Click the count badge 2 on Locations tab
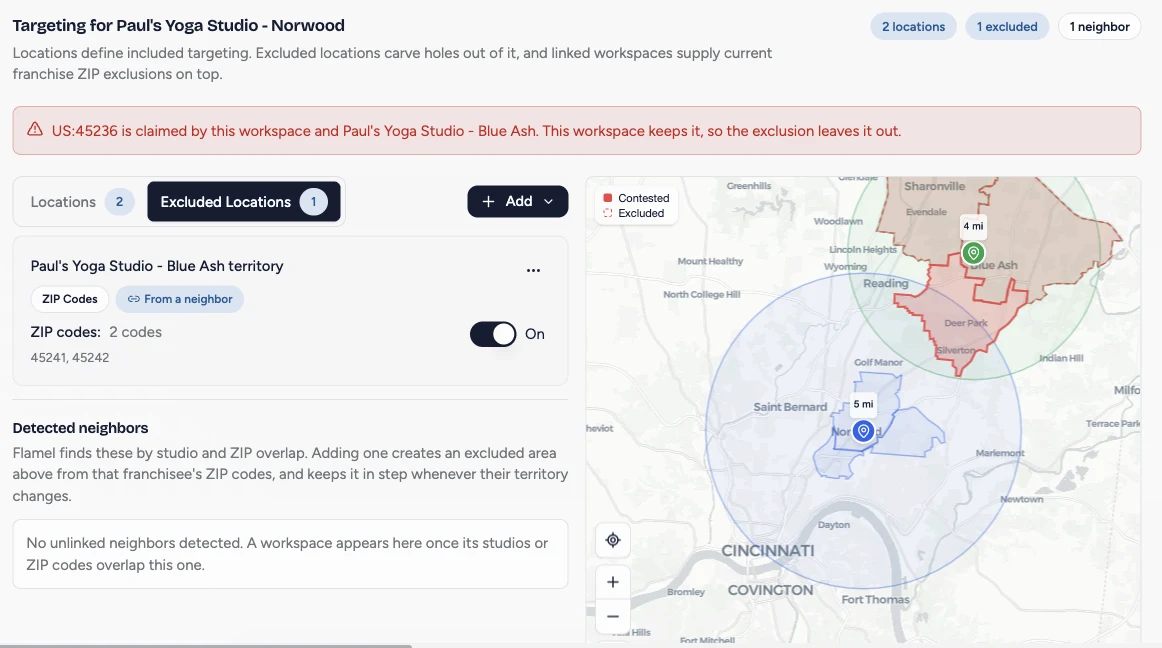The height and width of the screenshot is (648, 1162). [119, 202]
